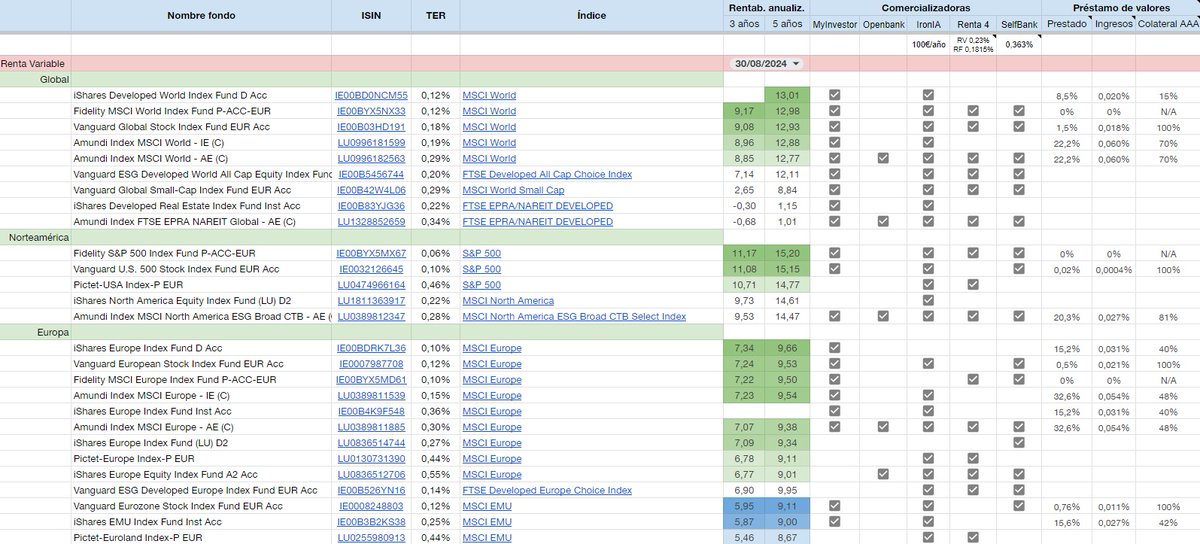The image size is (1200, 544).
Task: Select the 'Norteamérica' group row
Action: pyautogui.click(x=363, y=238)
